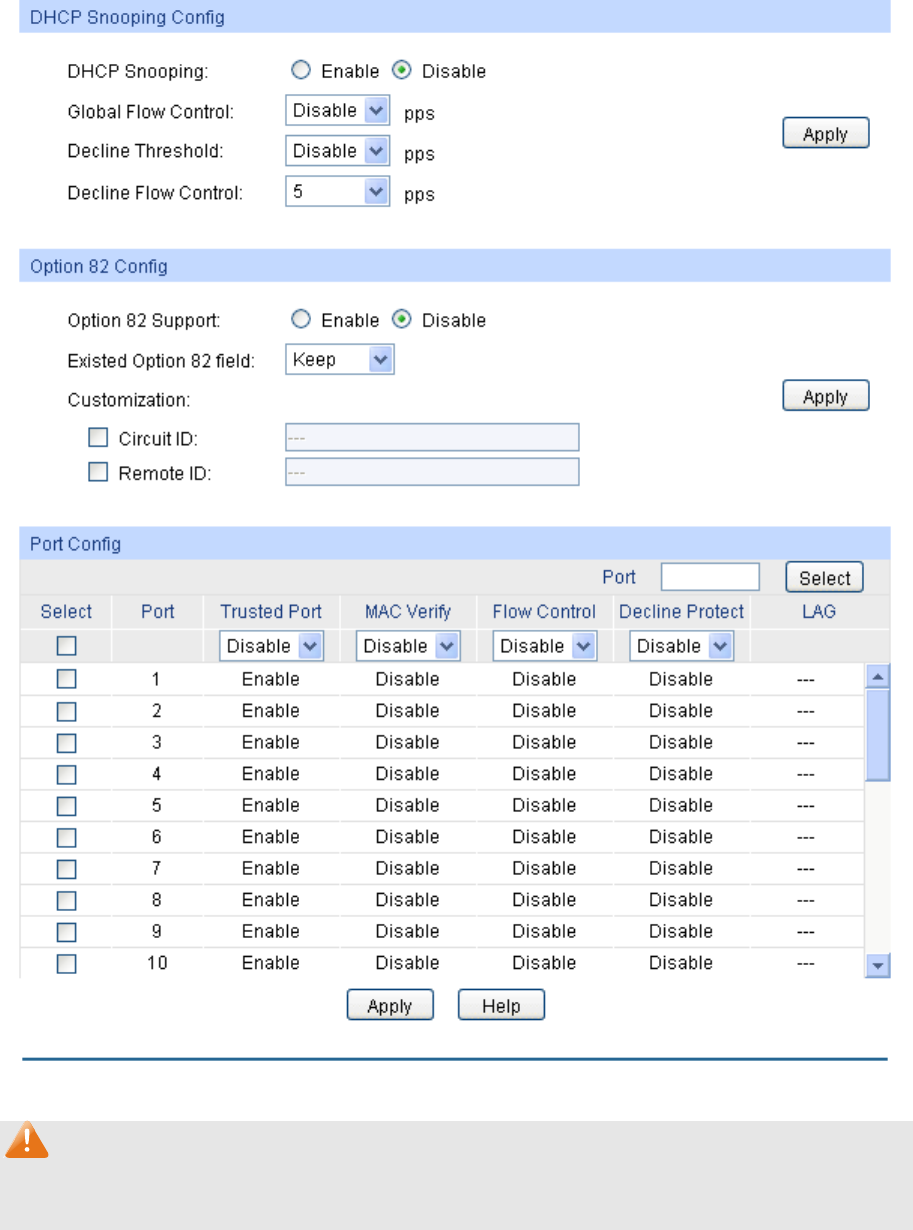The height and width of the screenshot is (1230, 913).
Task: Apply the Option 82 Config settings
Action: coord(826,396)
